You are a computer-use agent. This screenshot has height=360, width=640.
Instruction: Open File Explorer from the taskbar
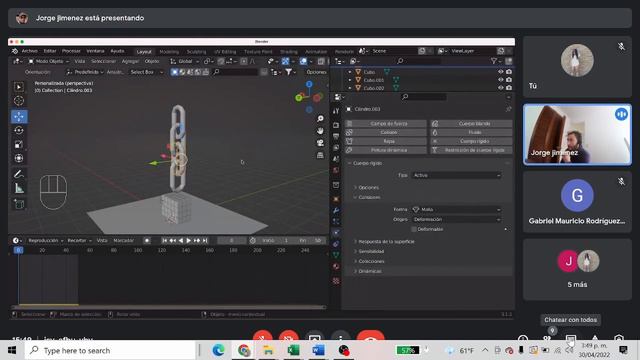point(268,350)
